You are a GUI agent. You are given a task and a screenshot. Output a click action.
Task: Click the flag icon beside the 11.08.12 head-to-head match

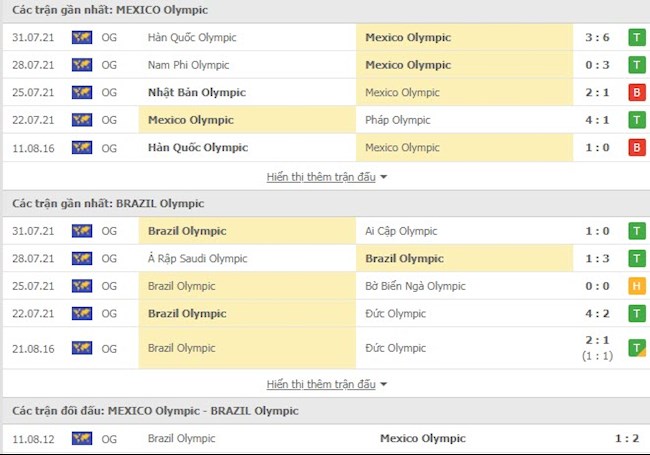pyautogui.click(x=82, y=438)
